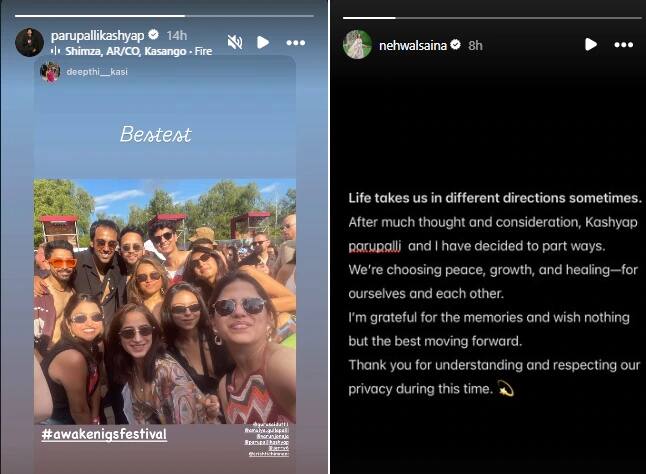Tap the verified badge beside parupallikashyap
This screenshot has height=474, width=646.
pyautogui.click(x=154, y=35)
